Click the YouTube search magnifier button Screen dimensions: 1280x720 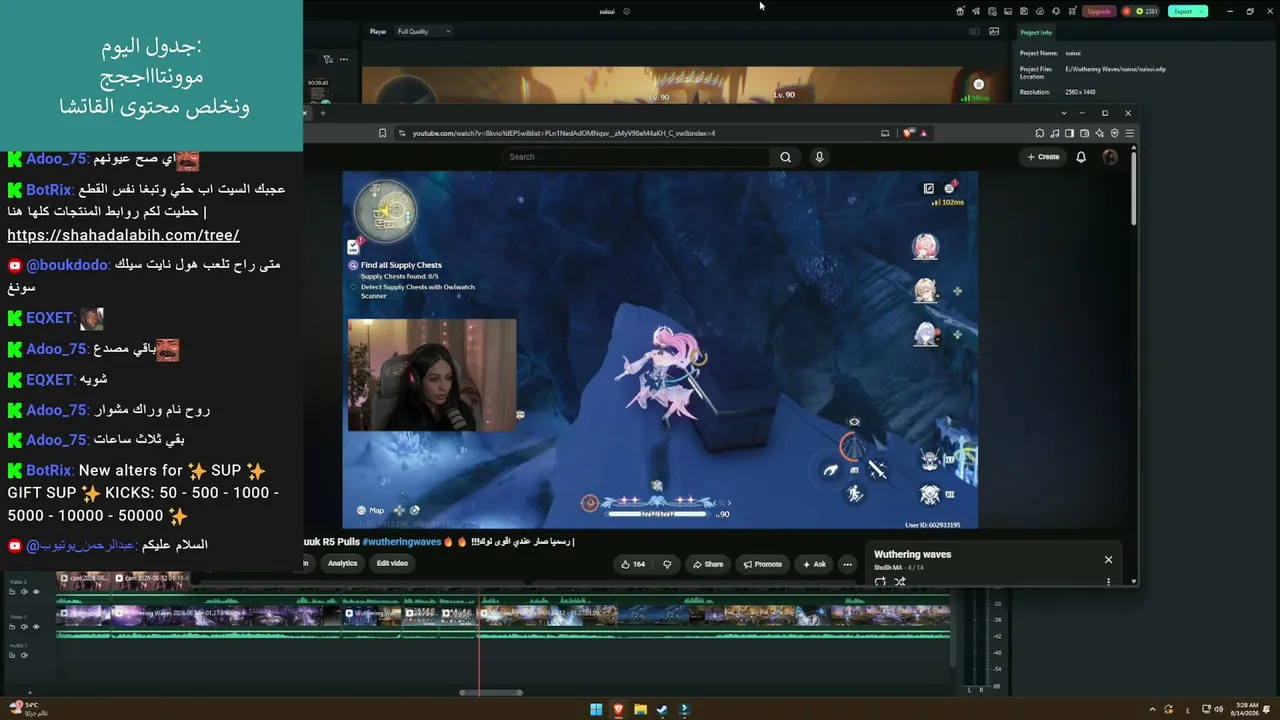(785, 157)
